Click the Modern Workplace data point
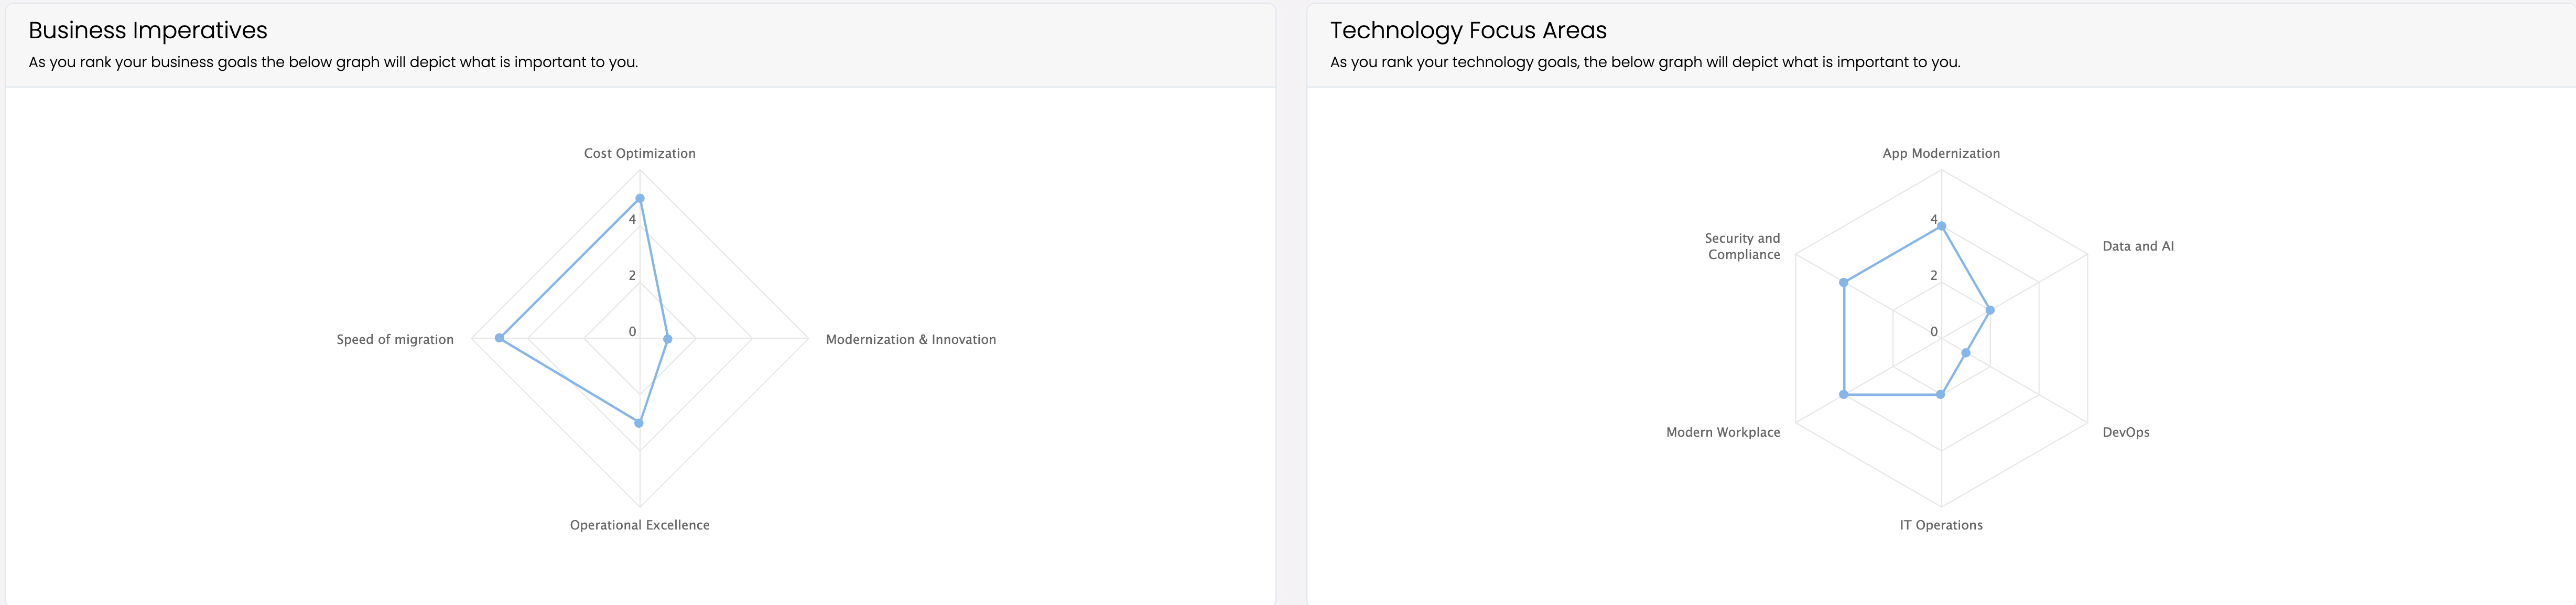This screenshot has height=605, width=2576. (1844, 395)
